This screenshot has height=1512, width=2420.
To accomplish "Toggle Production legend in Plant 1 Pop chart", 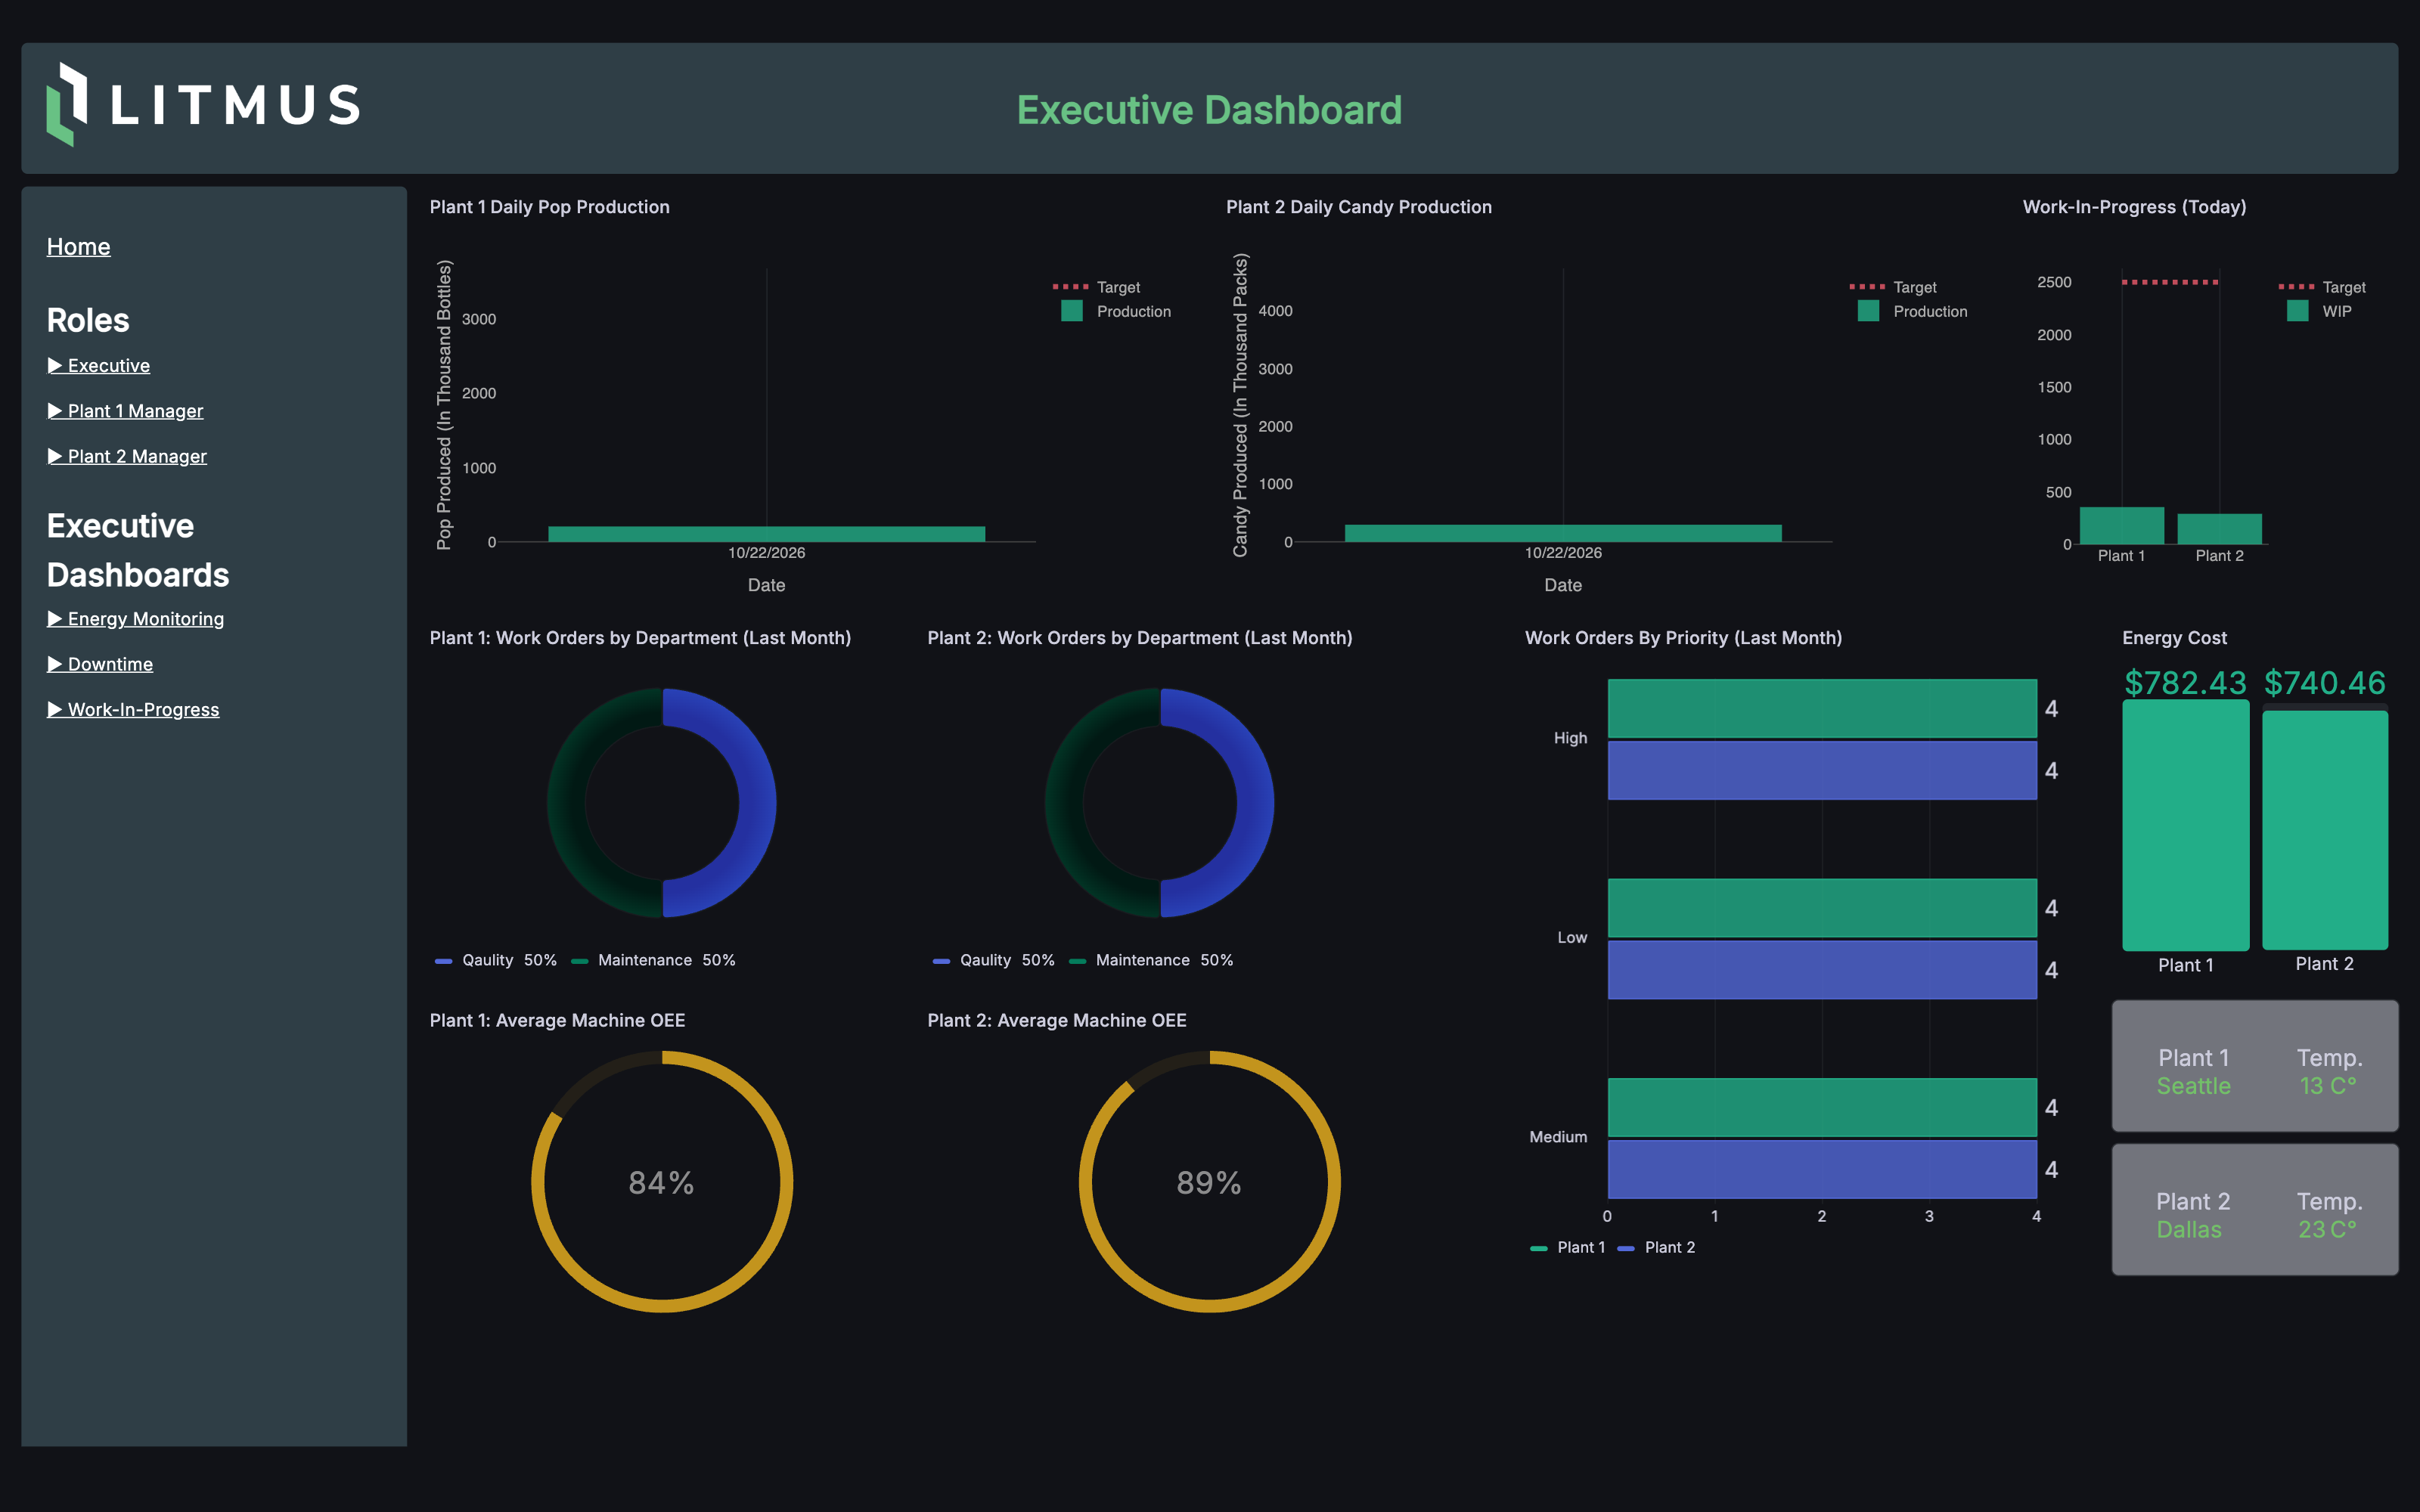I will 1115,311.
